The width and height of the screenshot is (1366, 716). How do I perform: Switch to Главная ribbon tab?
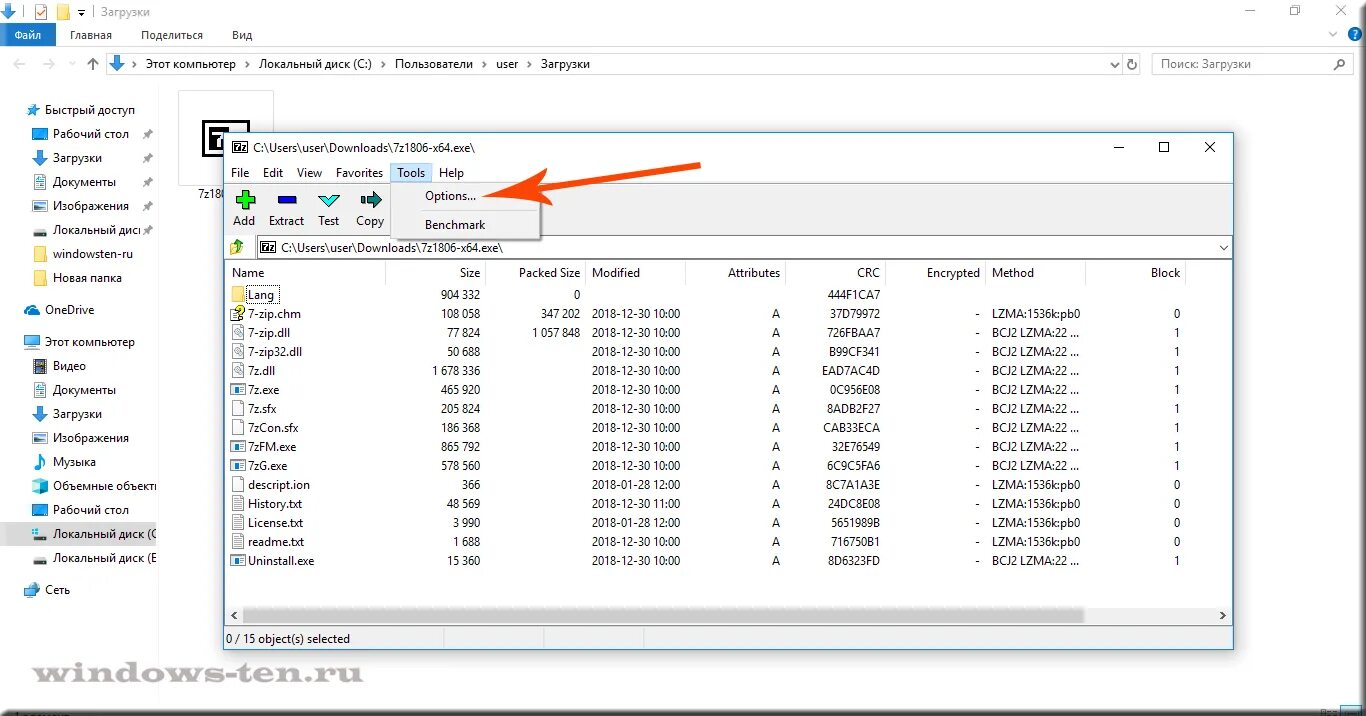pyautogui.click(x=91, y=35)
